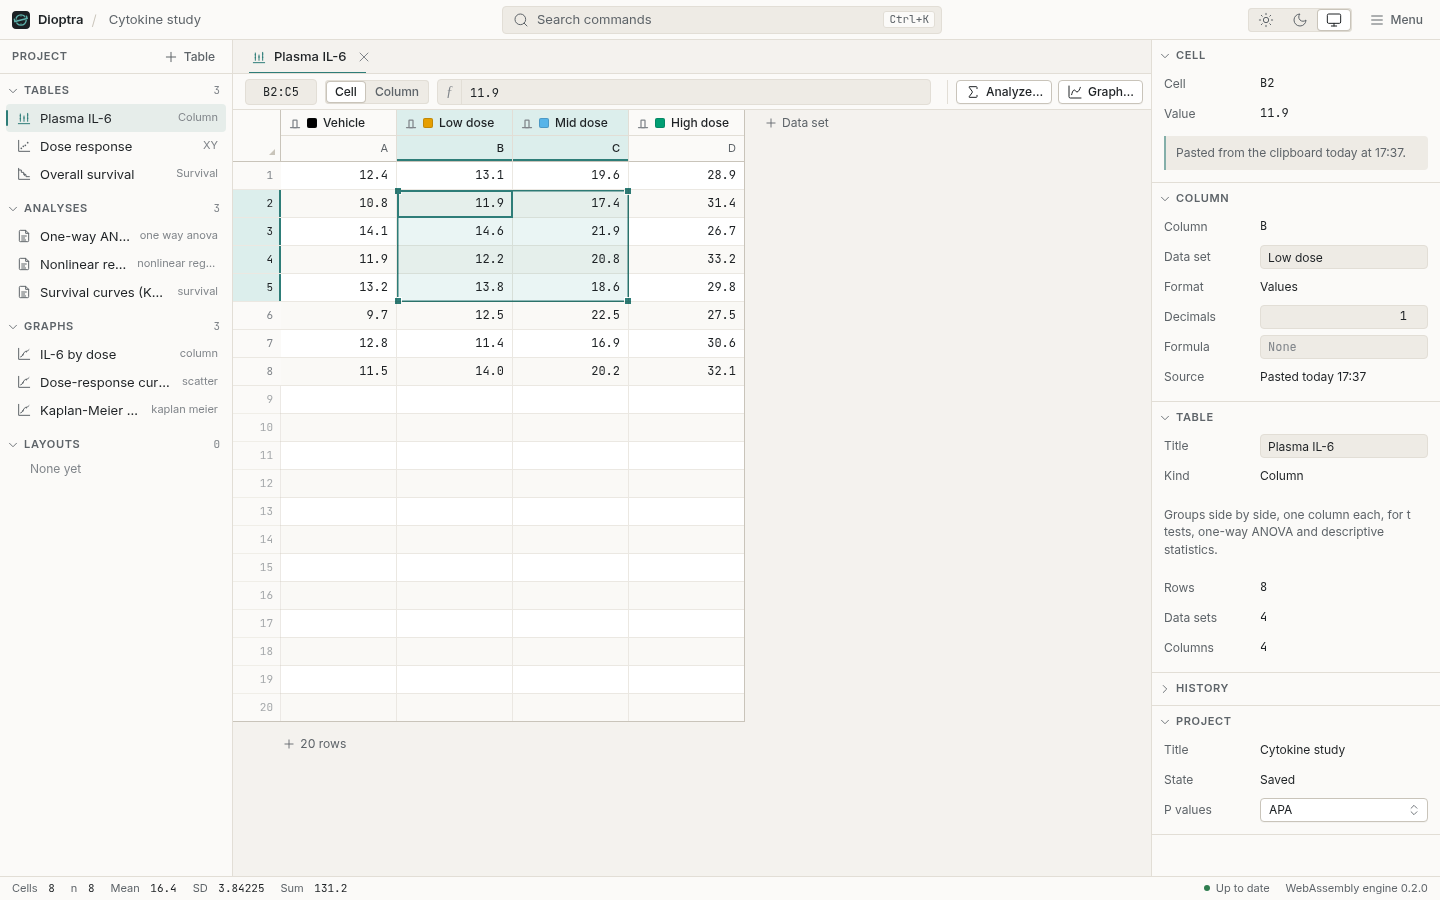The height and width of the screenshot is (900, 1440).
Task: Click the Formula field showing None
Action: [1343, 347]
